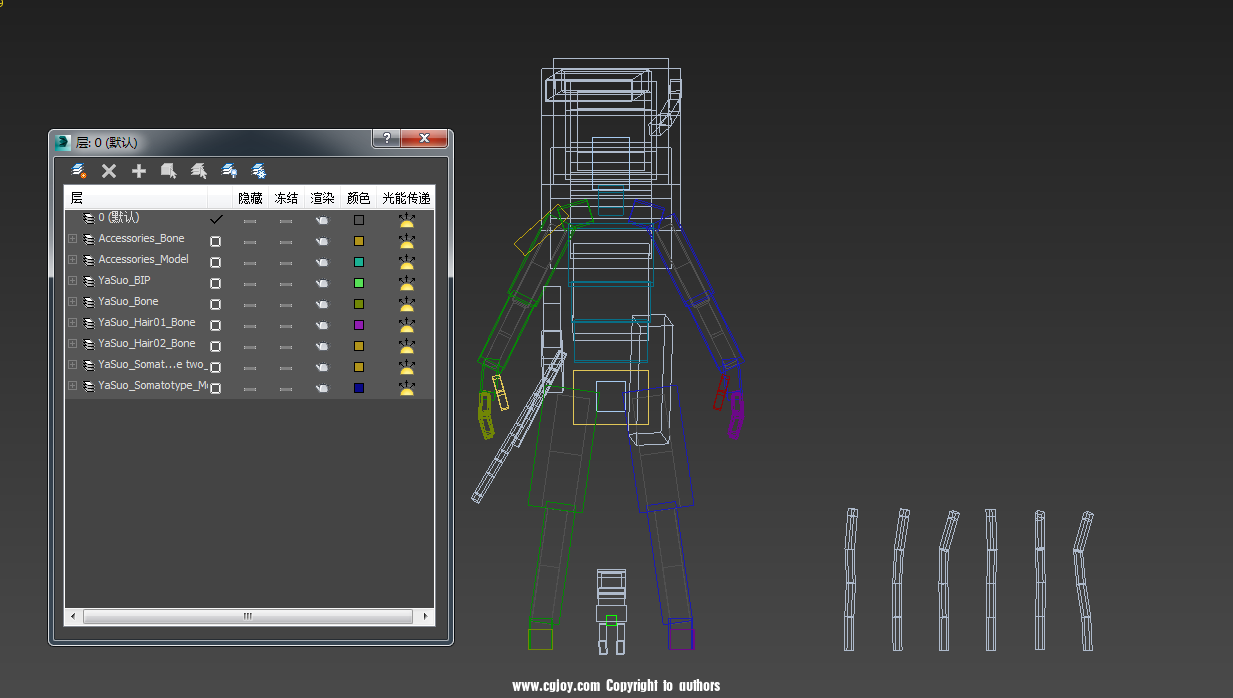Viewport: 1233px width, 698px height.
Task: Click the horizontal scrollbar right arrow
Action: click(x=427, y=616)
